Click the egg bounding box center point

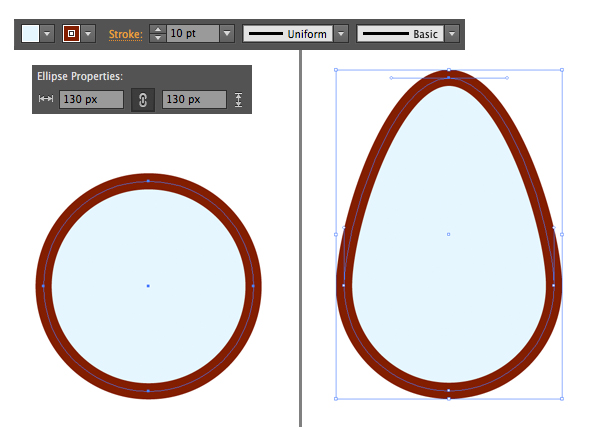[448, 234]
